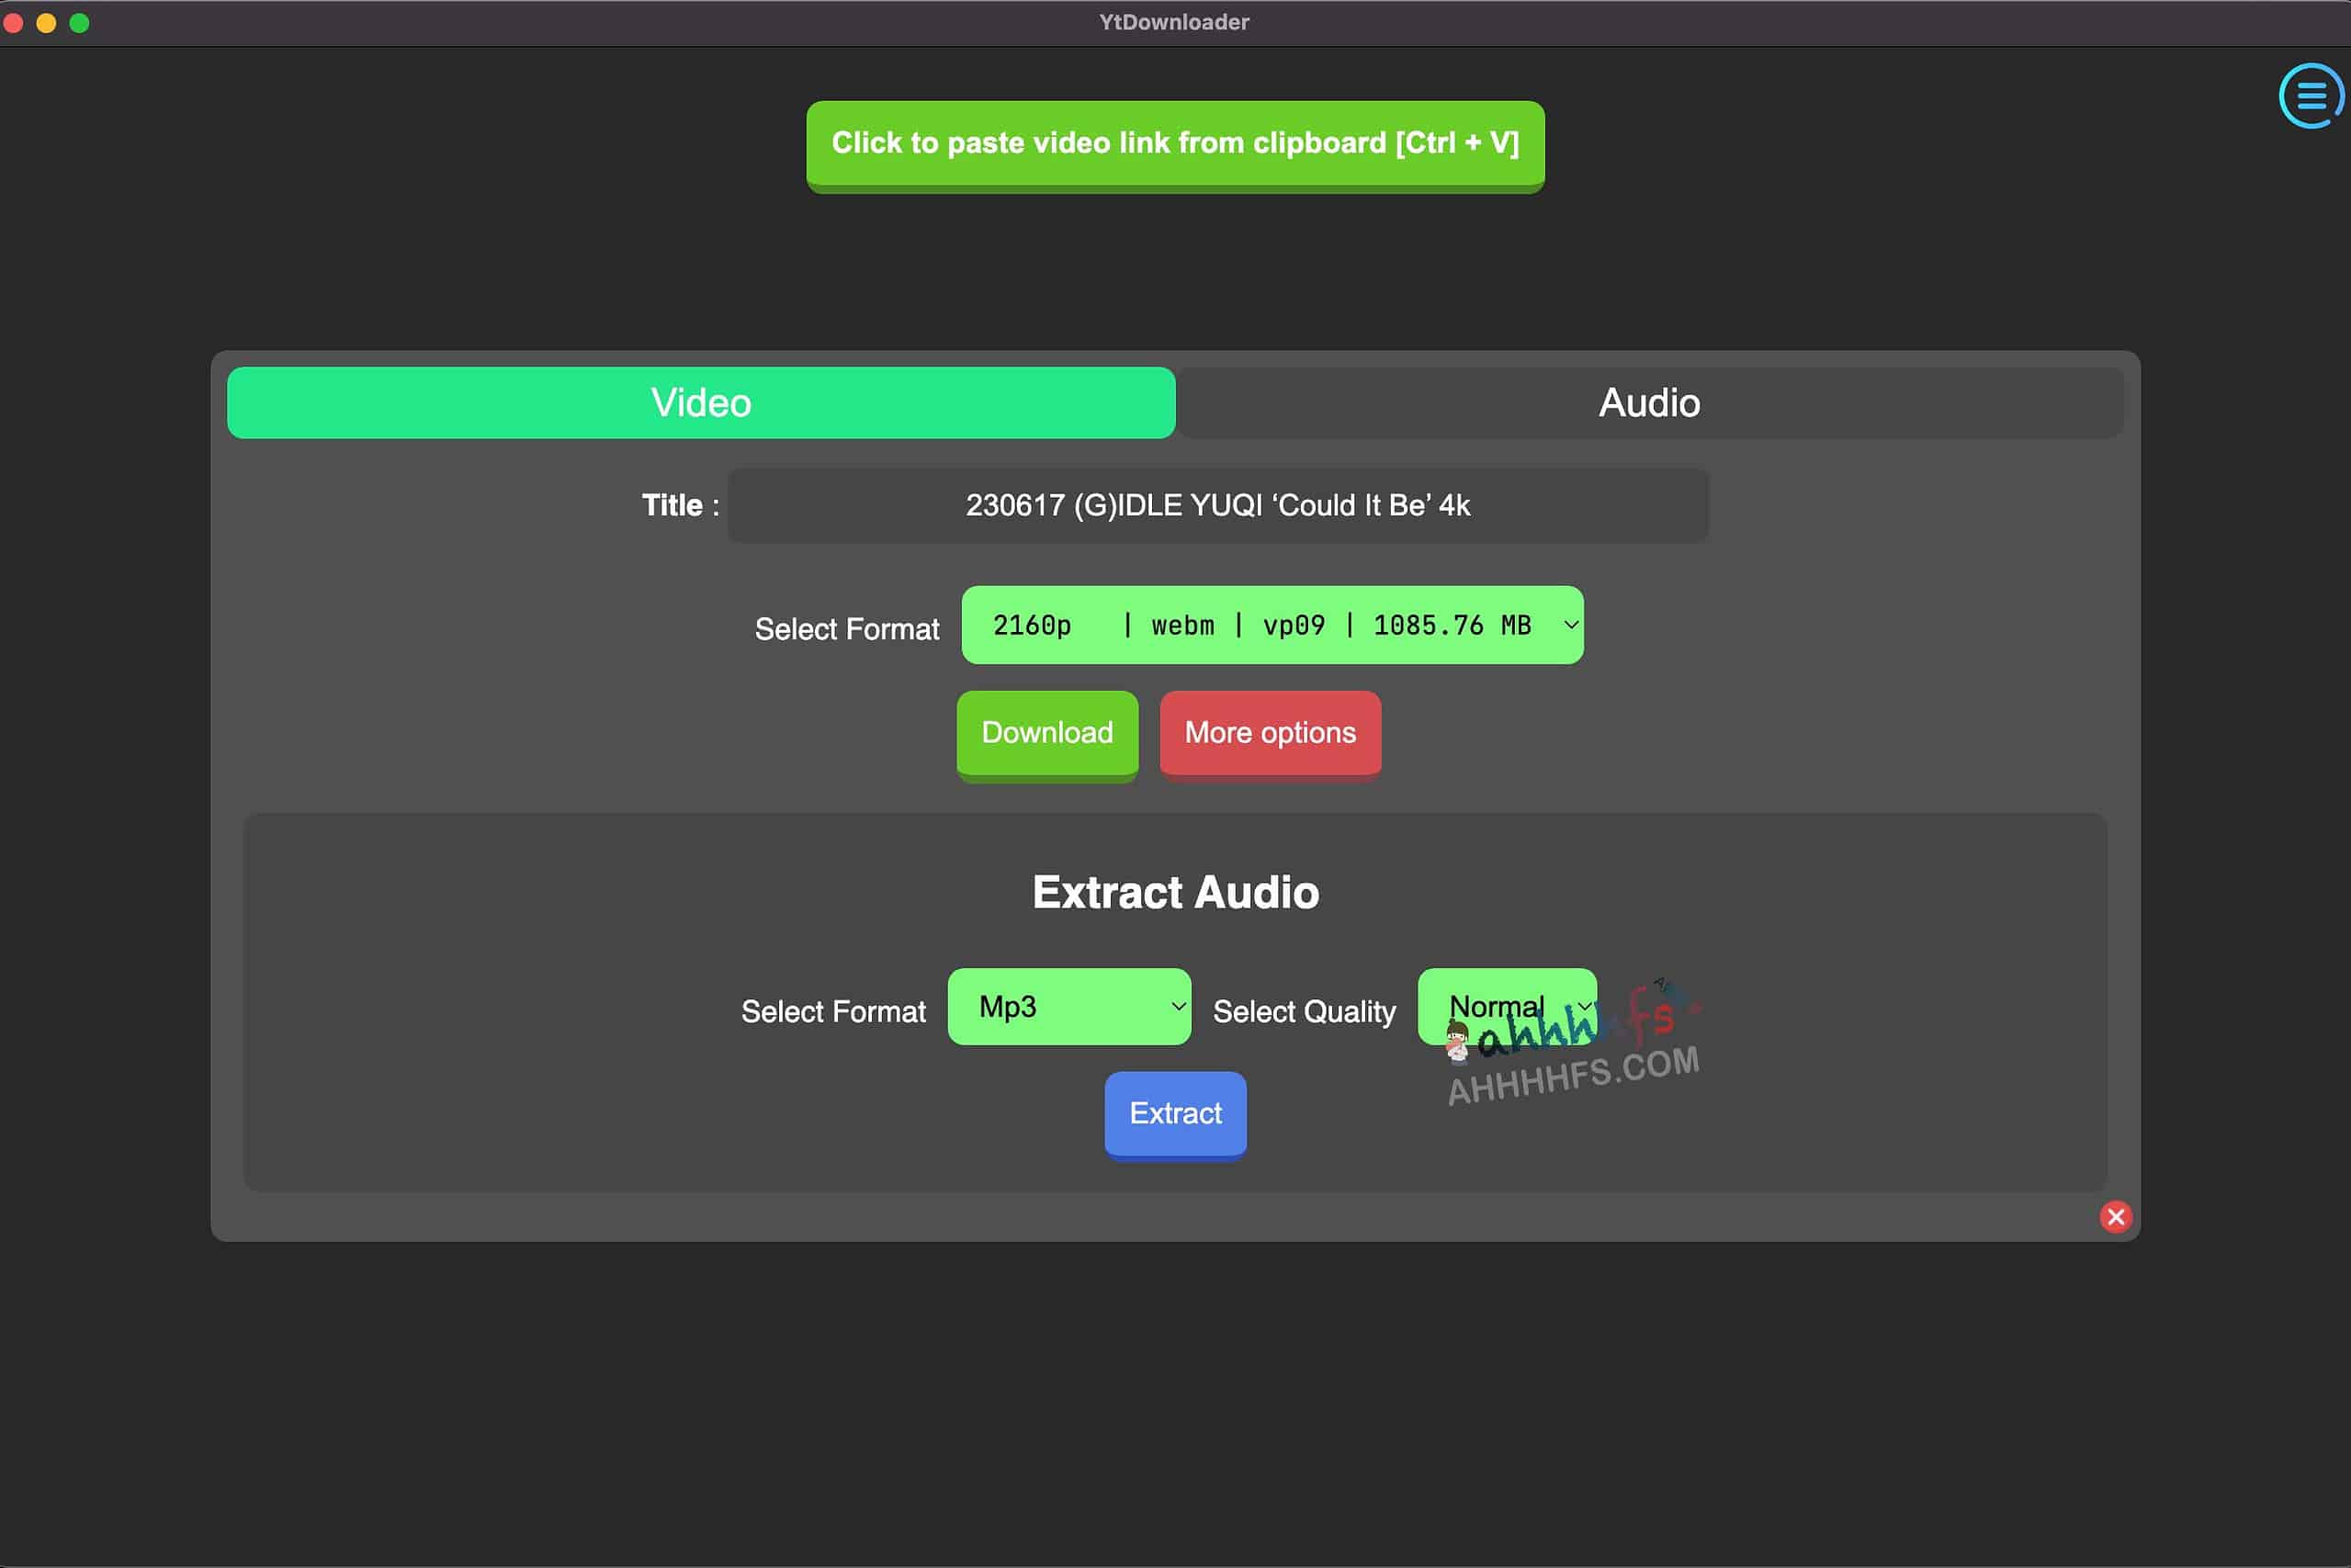Toggle between Video and Audio tabs
Viewport: 2351px width, 1568px height.
pos(1649,400)
